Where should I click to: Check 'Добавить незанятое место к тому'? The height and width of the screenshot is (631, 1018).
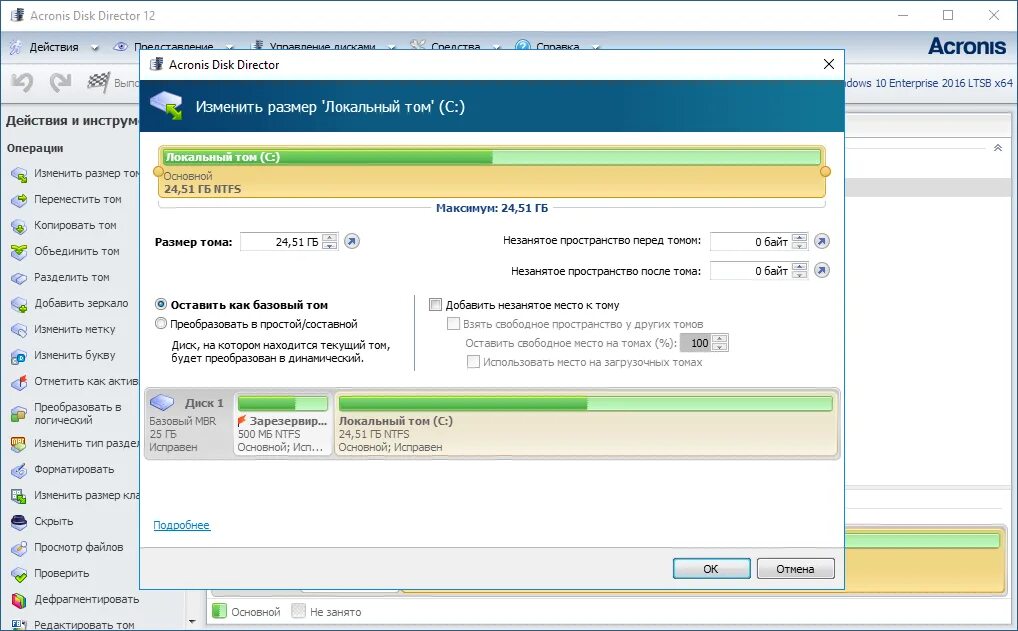pos(436,304)
